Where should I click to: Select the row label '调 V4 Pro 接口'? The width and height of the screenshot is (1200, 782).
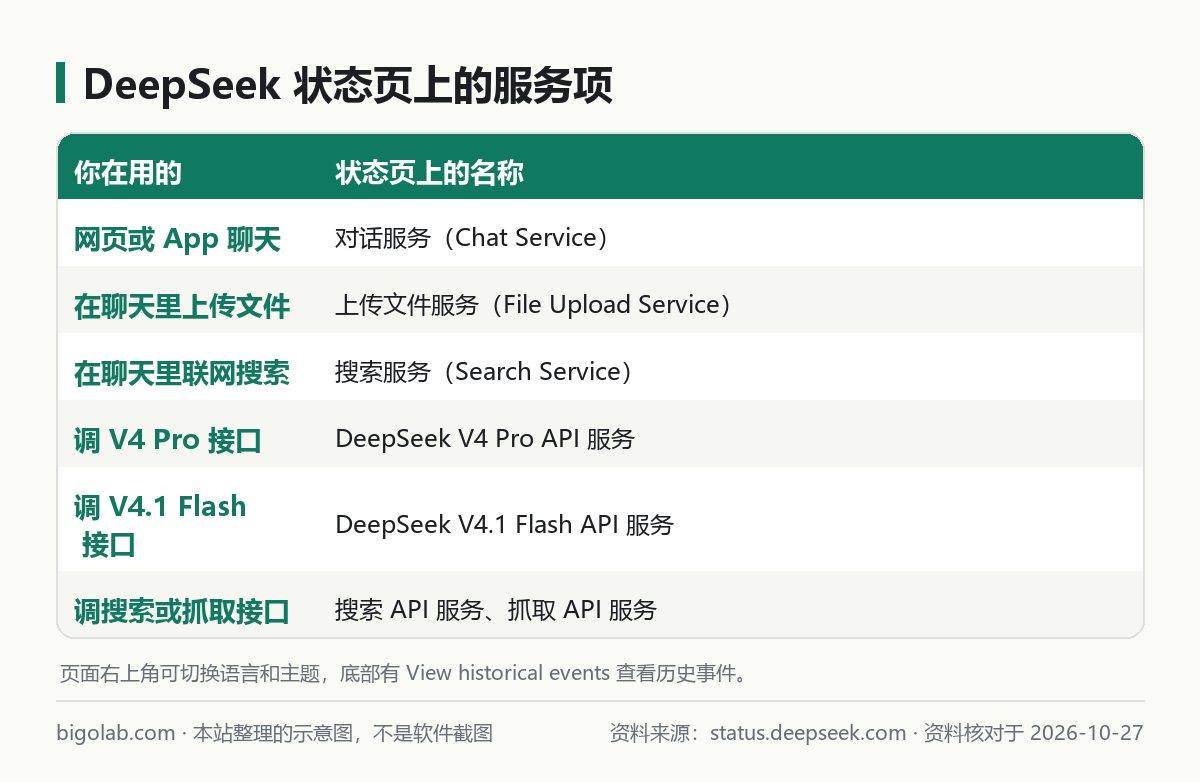(168, 440)
